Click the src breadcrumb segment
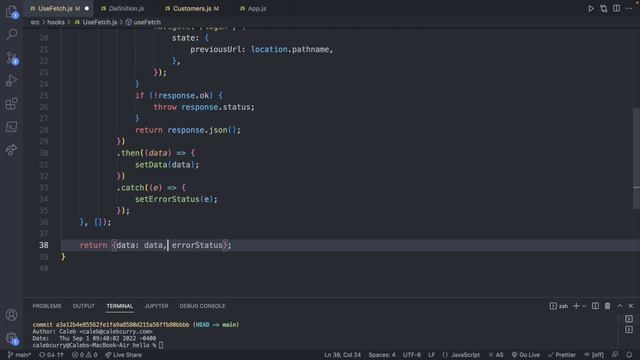The height and width of the screenshot is (360, 640). tap(35, 22)
